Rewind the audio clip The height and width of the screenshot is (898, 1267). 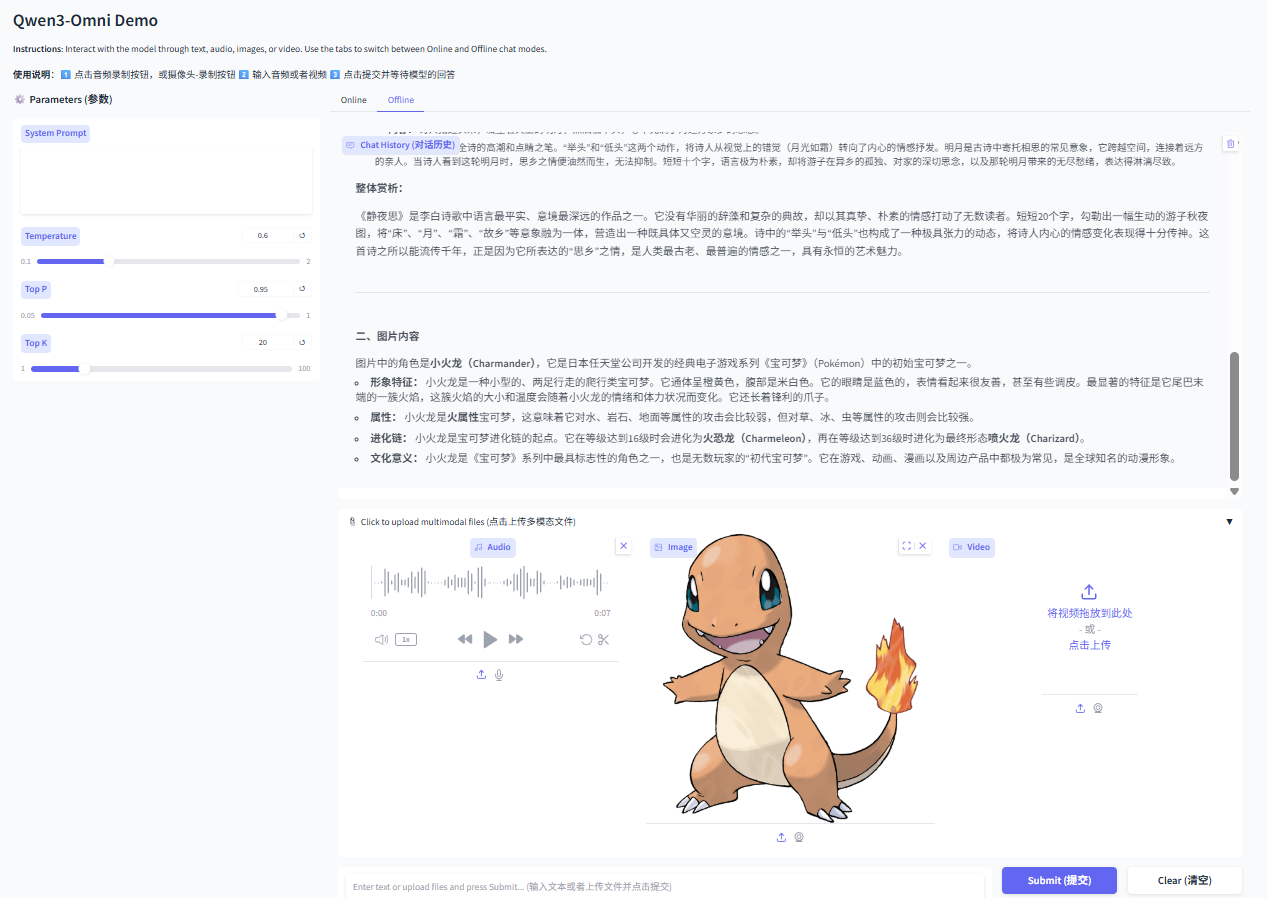coord(465,639)
